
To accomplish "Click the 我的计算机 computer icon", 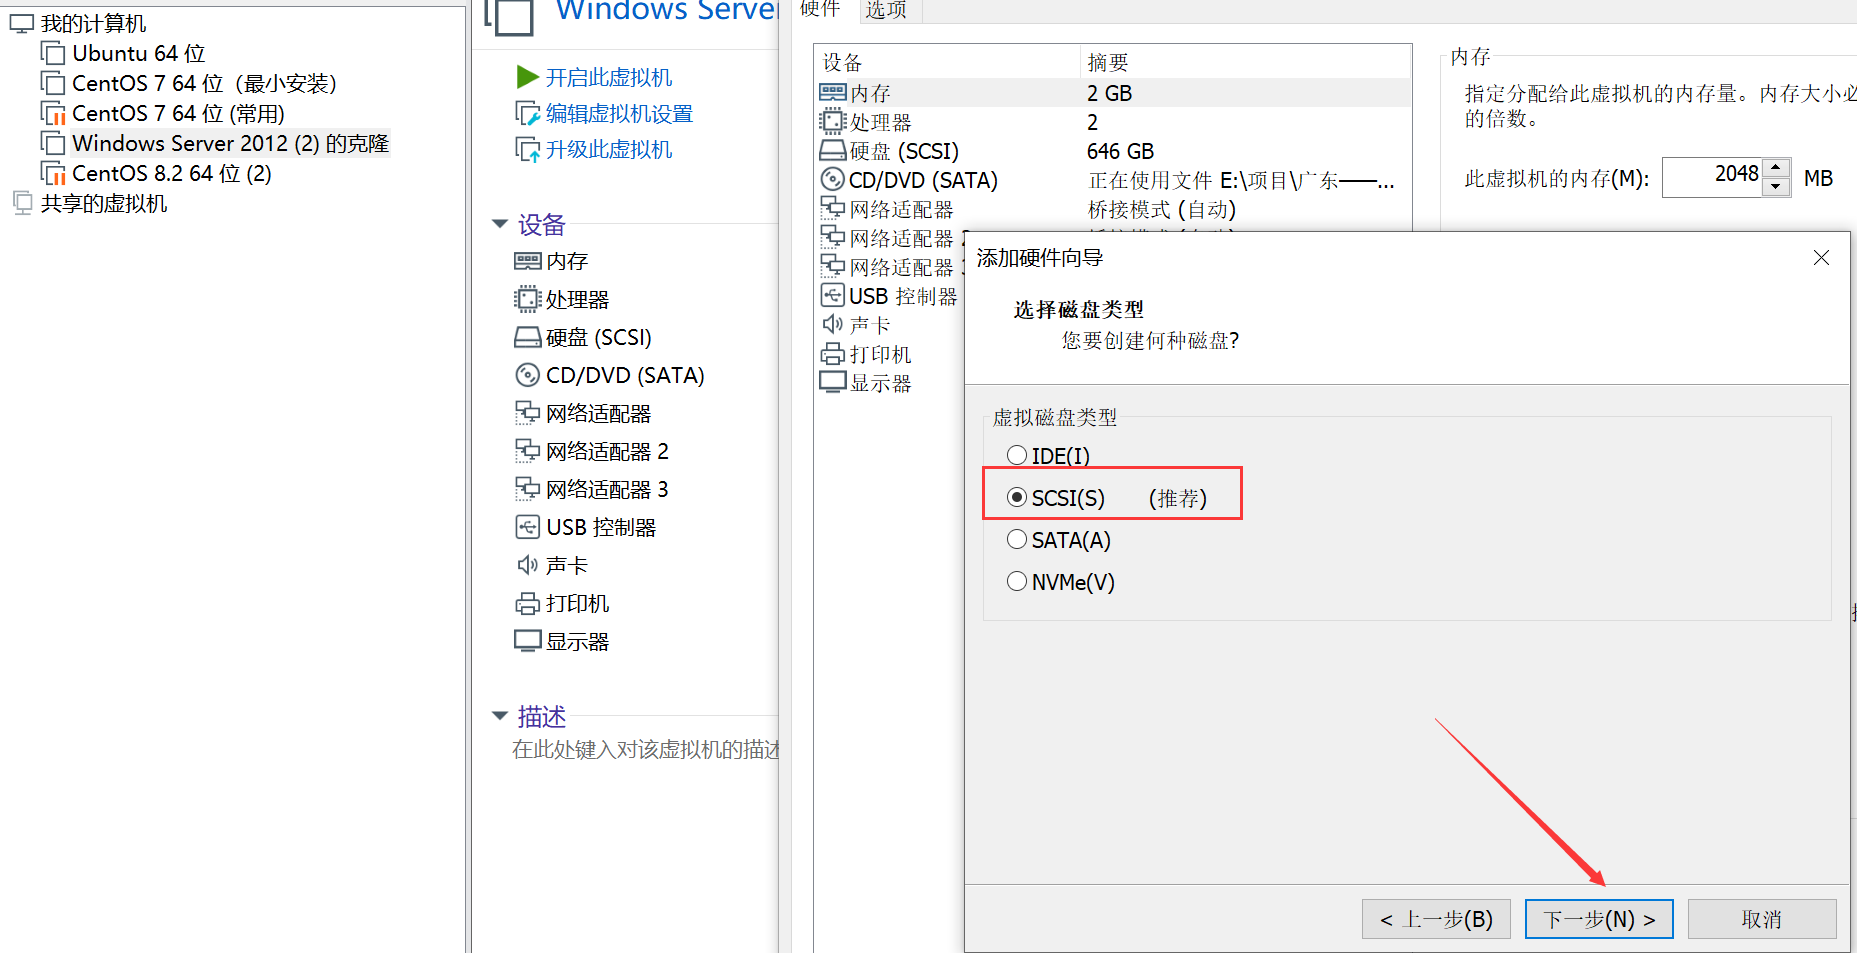I will tap(22, 23).
